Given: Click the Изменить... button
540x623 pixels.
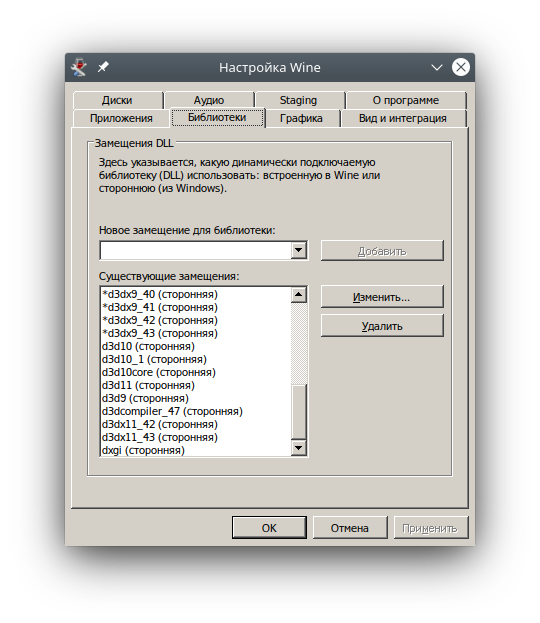Looking at the screenshot, I should [x=382, y=297].
